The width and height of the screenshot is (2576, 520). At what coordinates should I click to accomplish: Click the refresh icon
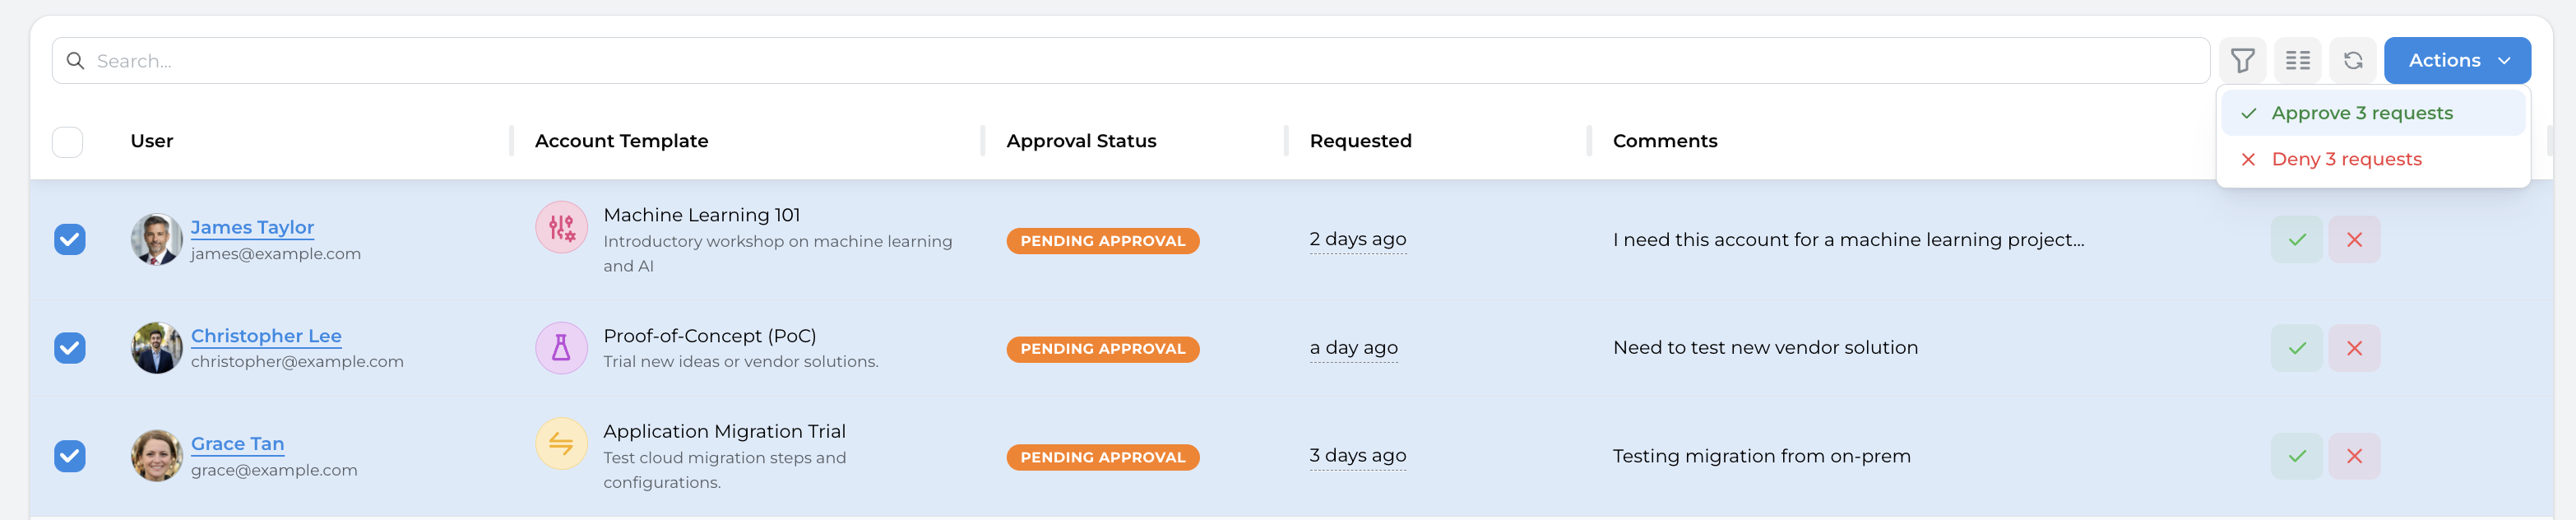tap(2352, 61)
